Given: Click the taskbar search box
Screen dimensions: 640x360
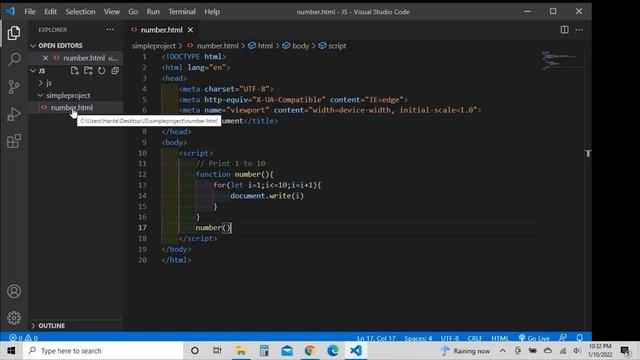Looking at the screenshot, I should [103, 351].
